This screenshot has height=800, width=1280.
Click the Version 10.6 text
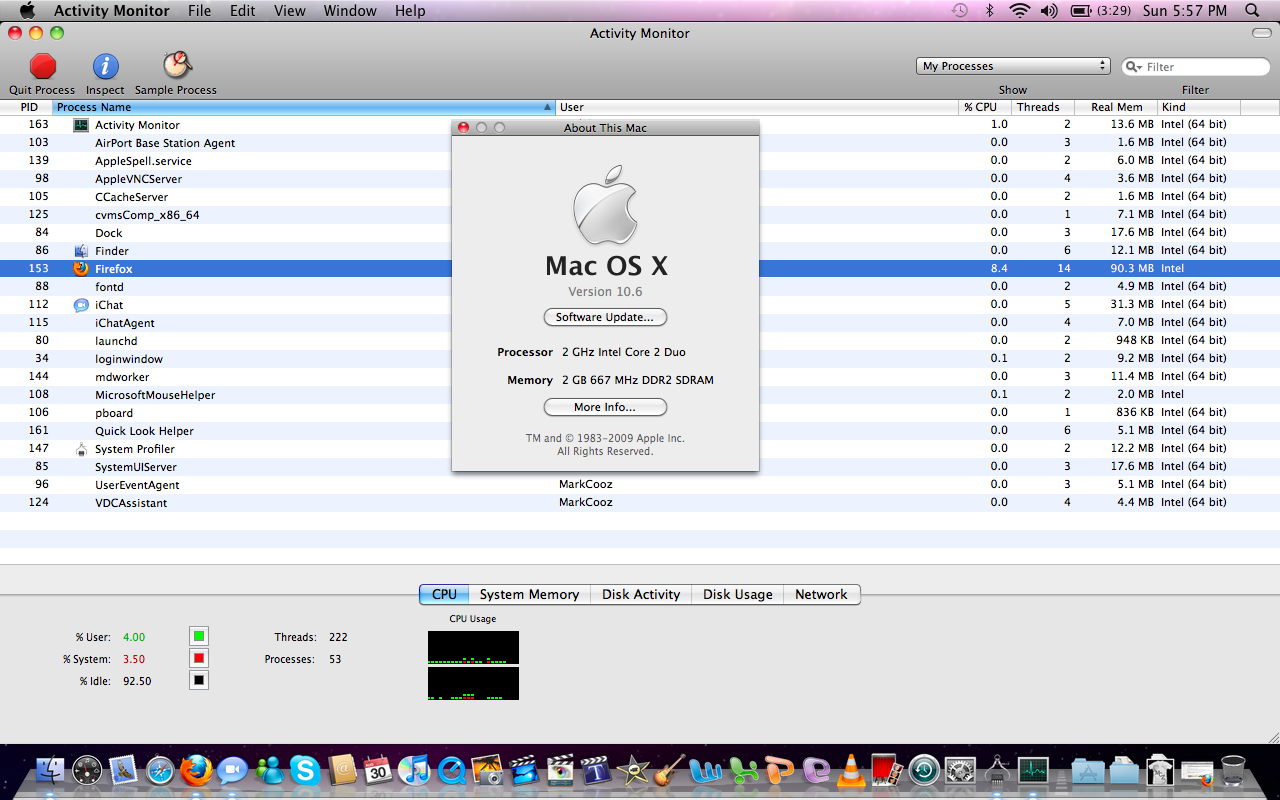(x=605, y=292)
